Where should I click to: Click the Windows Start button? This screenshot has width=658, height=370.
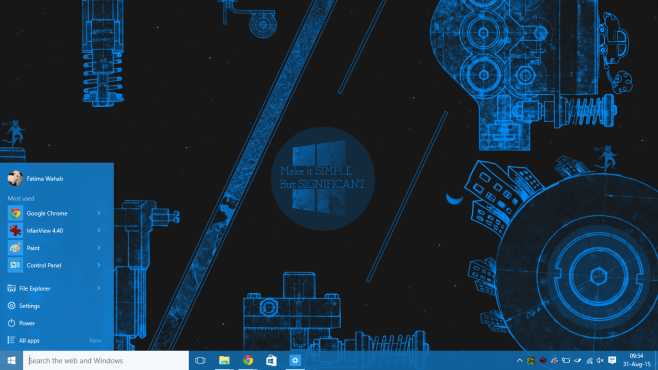(11, 360)
